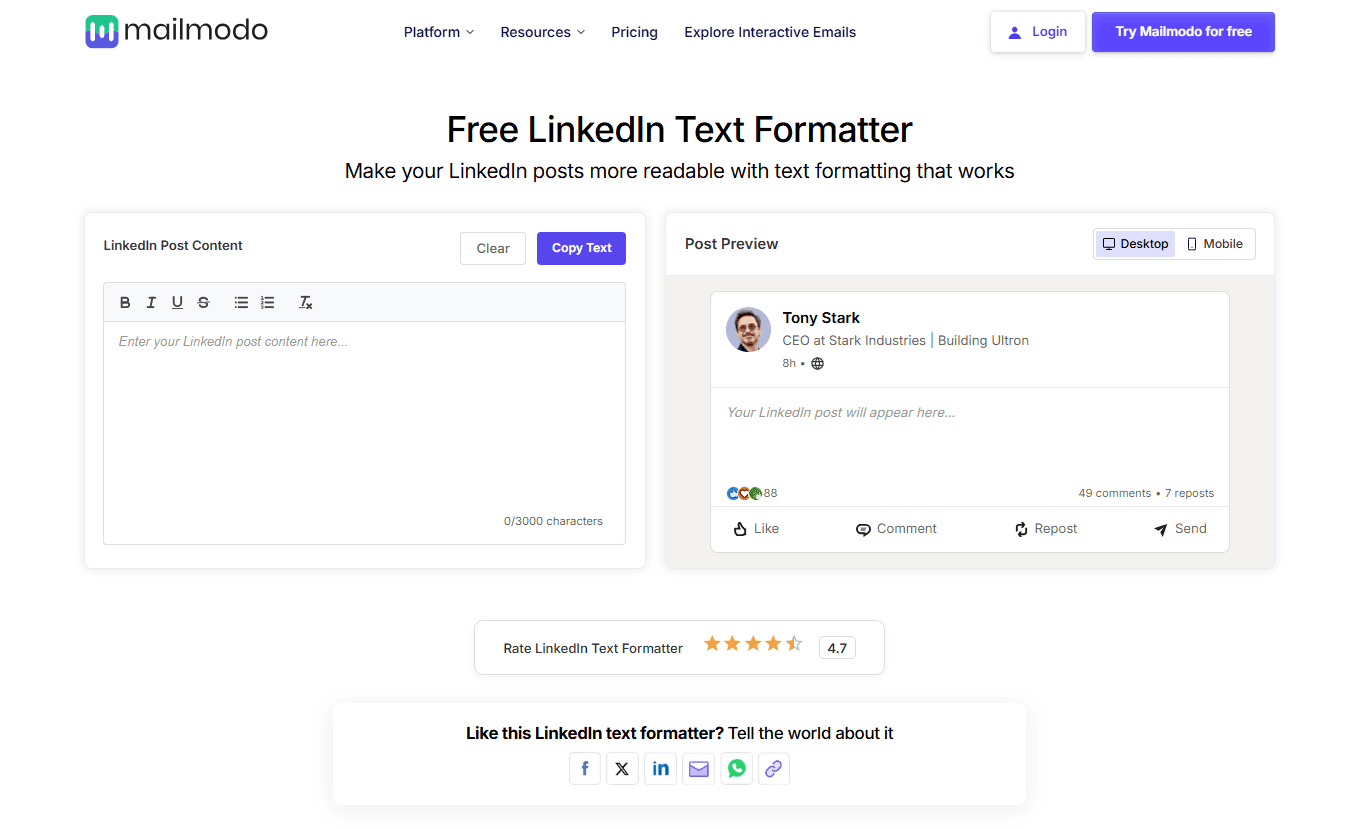Viewport: 1347px width, 829px height.
Task: Click the Post Preview label
Action: [x=731, y=244]
